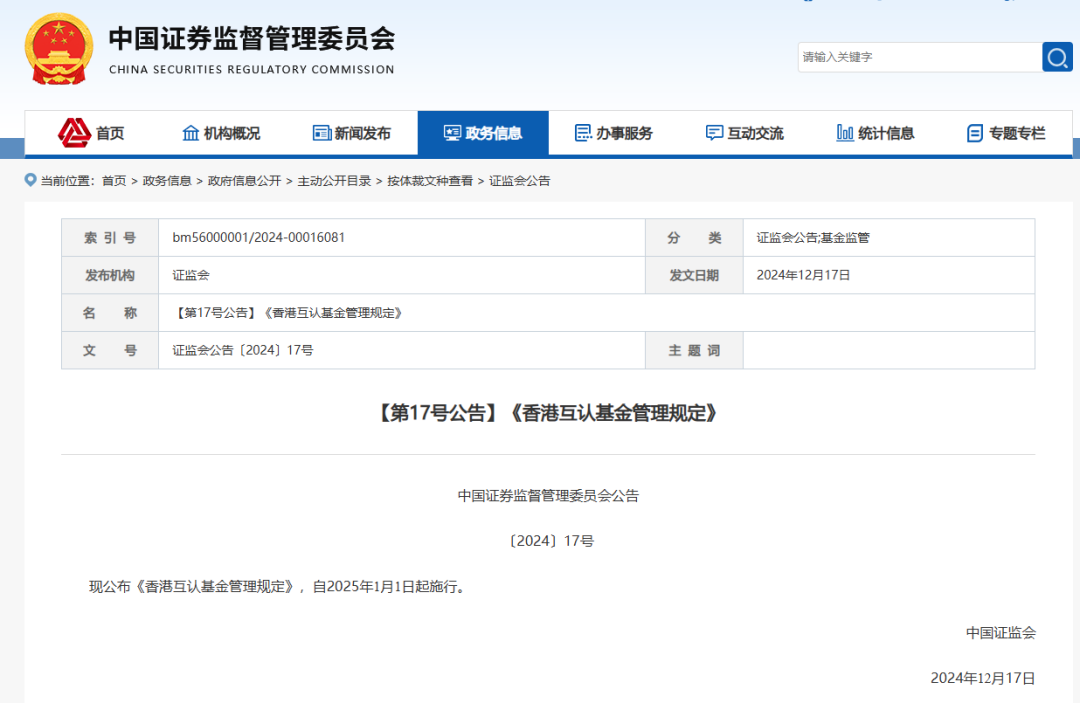Viewport: 1080px width, 703px height.
Task: Click the CSRC national emblem logo
Action: click(x=58, y=49)
